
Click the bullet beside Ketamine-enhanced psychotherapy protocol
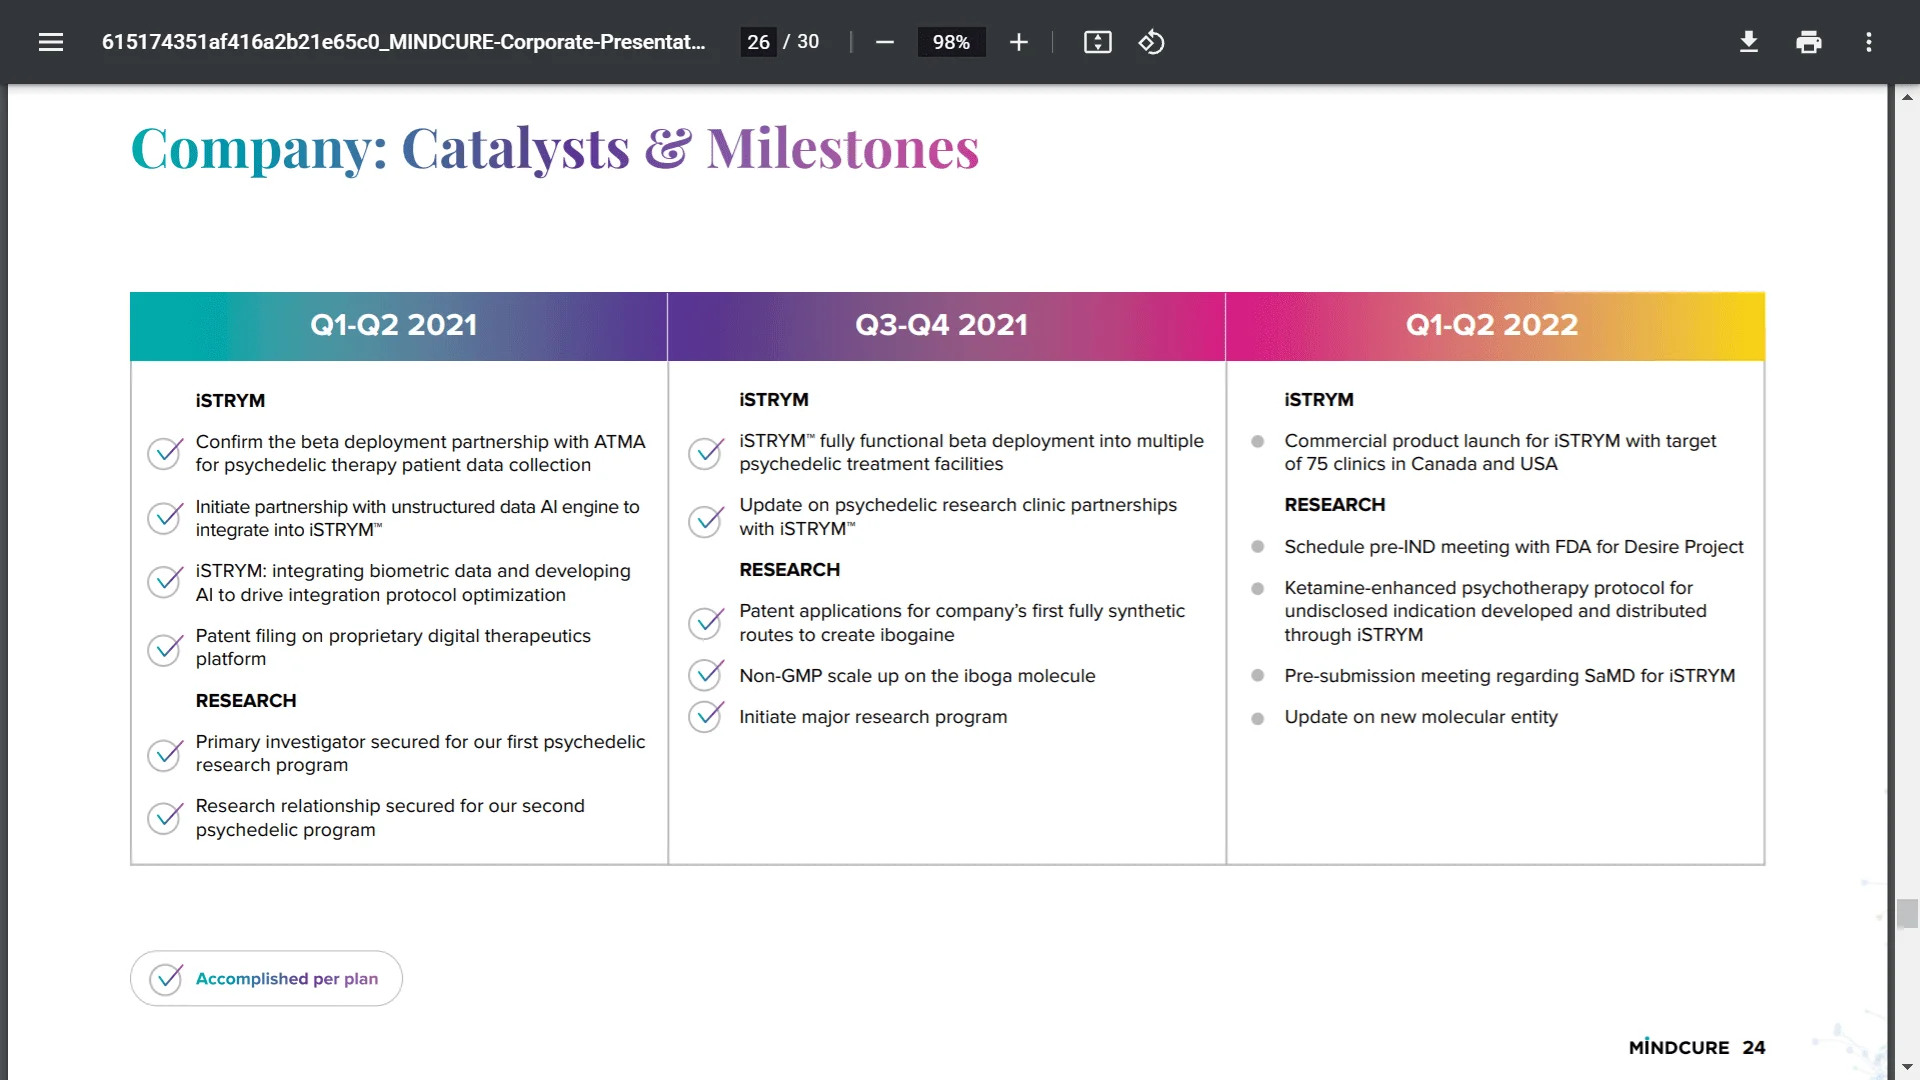(x=1258, y=589)
